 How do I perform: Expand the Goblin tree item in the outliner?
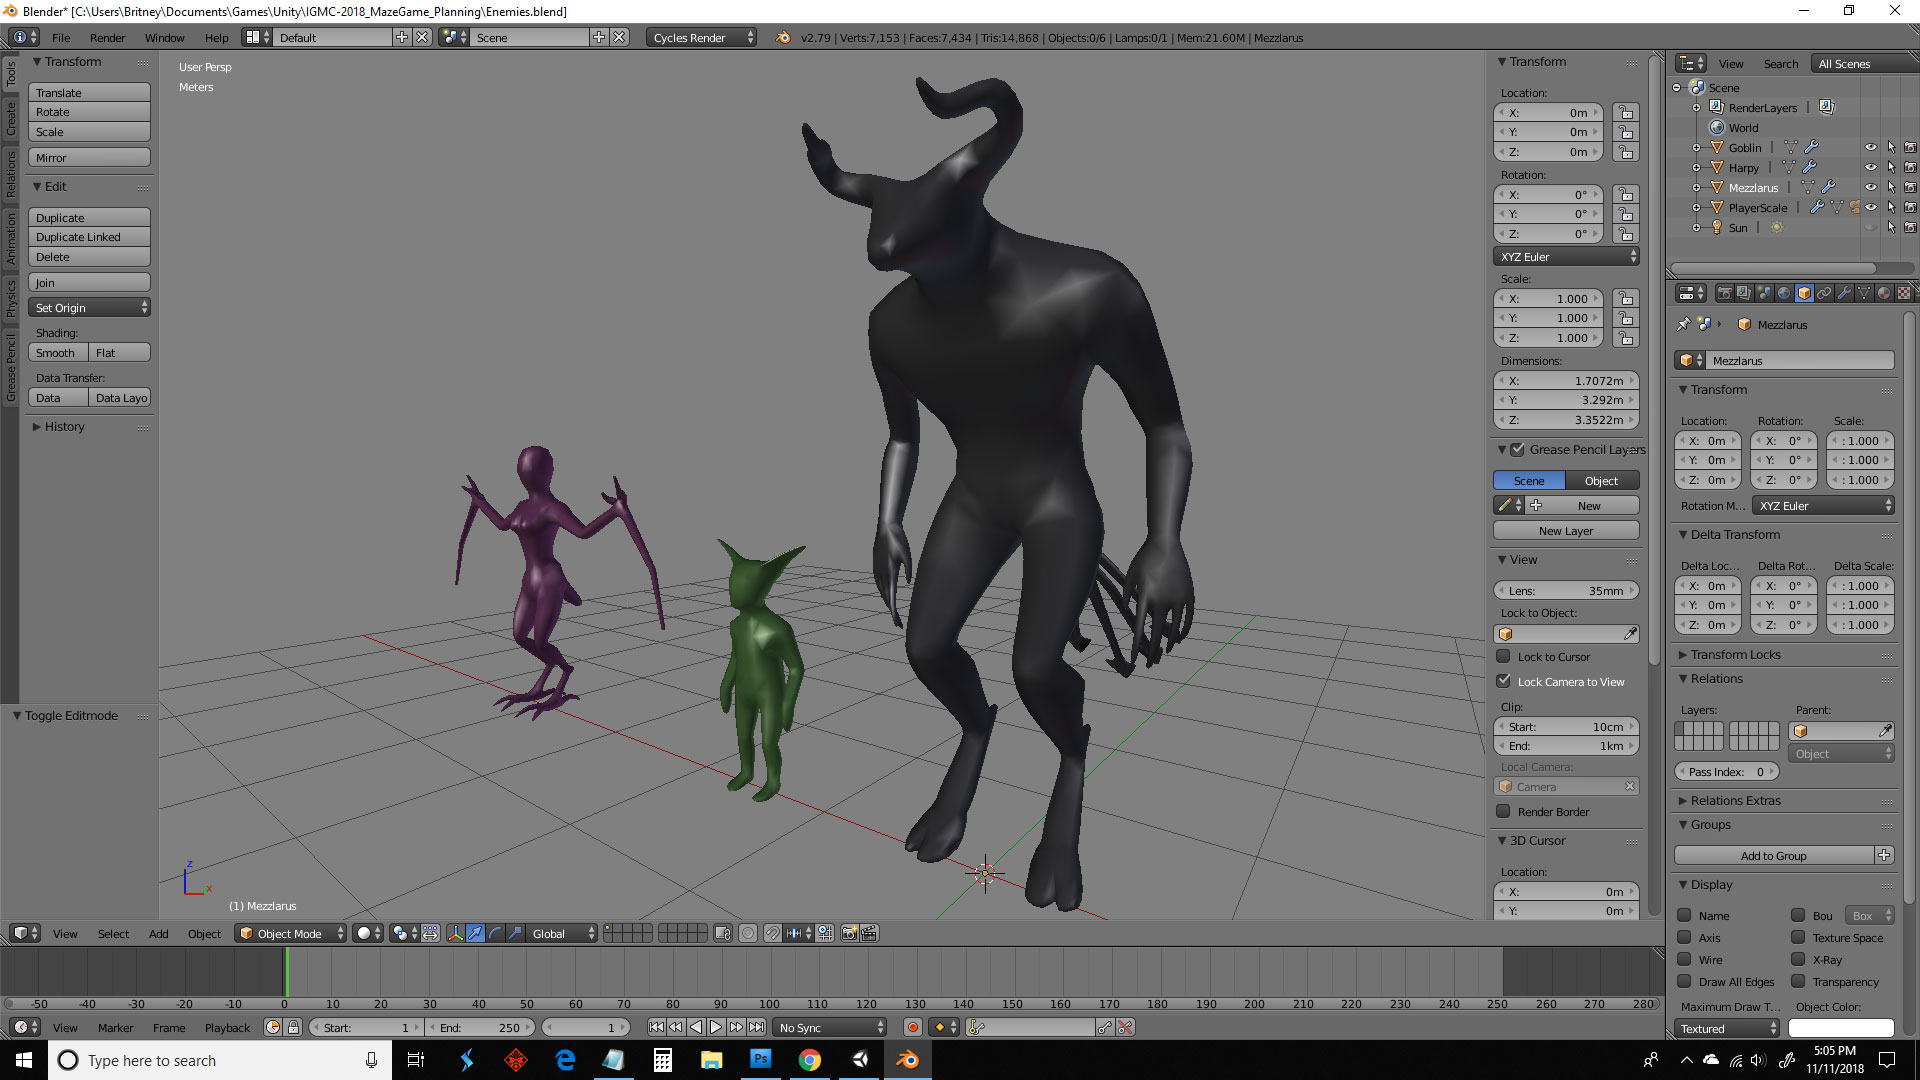click(x=1696, y=147)
